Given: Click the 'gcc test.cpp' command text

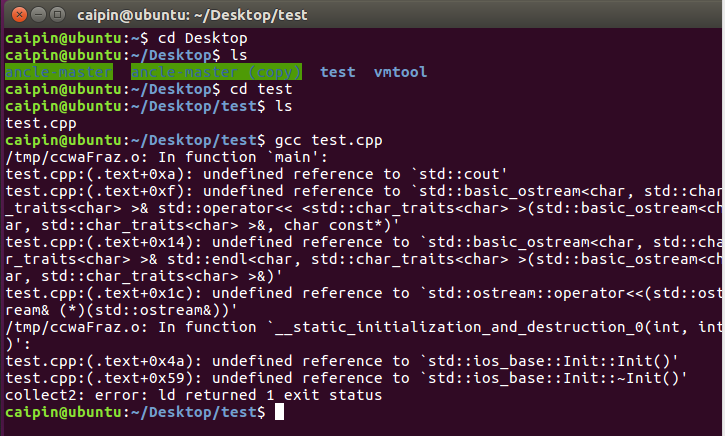Looking at the screenshot, I should pos(328,140).
